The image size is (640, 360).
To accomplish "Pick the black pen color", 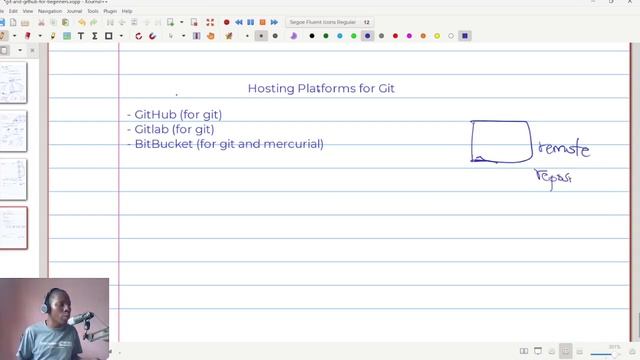I will click(312, 36).
